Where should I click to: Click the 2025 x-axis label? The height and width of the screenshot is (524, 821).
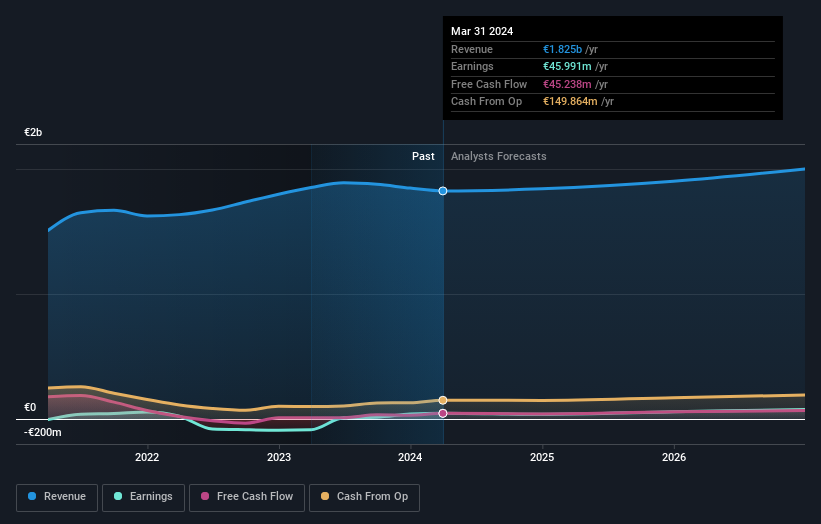(x=542, y=457)
